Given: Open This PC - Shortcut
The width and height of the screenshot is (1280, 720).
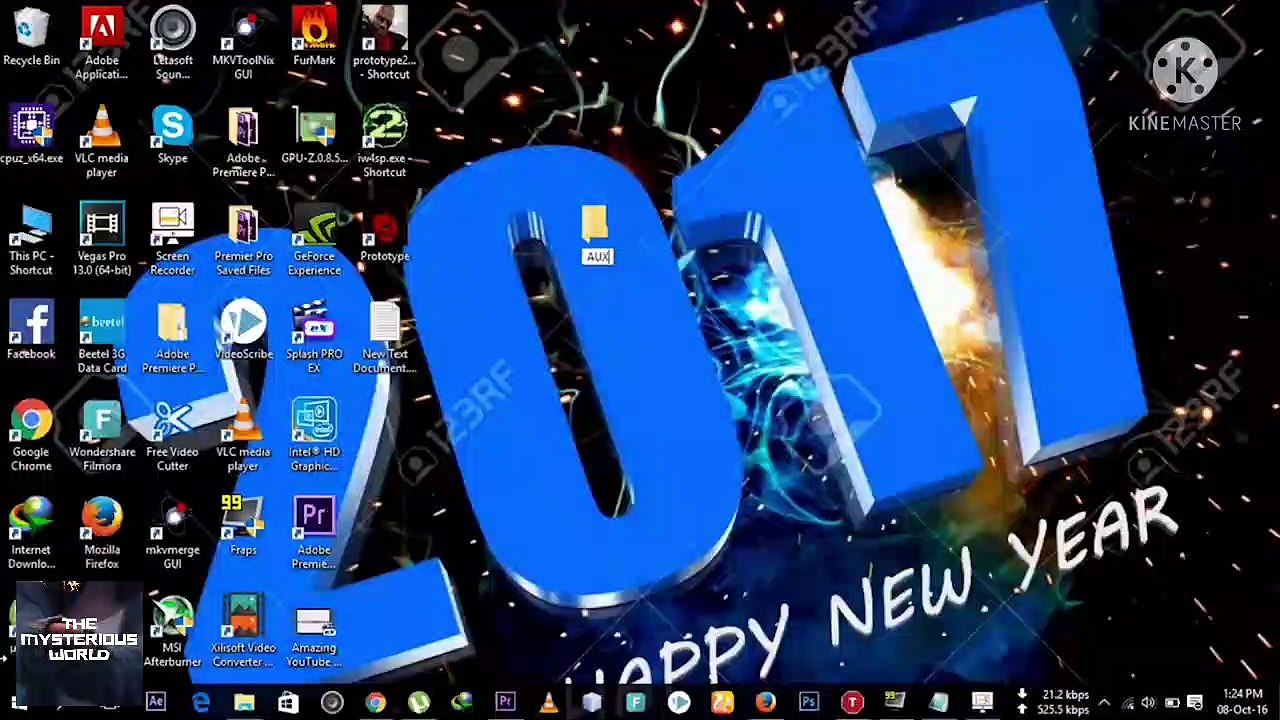Looking at the screenshot, I should (x=31, y=240).
